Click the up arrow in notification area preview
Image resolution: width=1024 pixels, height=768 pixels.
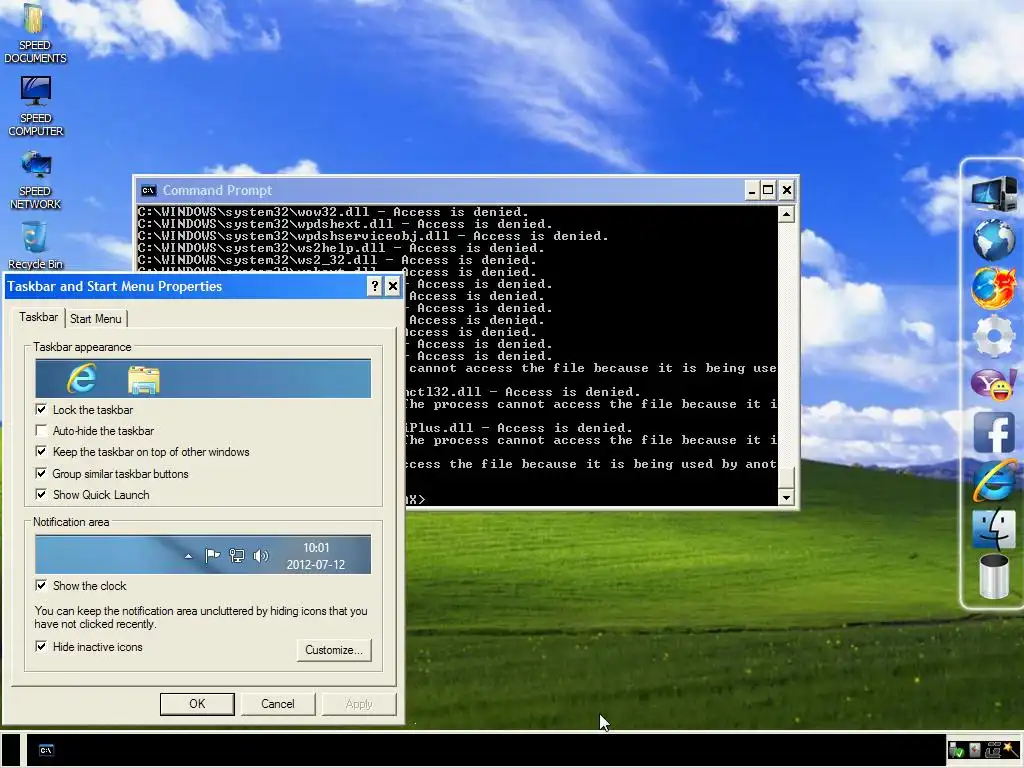(x=188, y=556)
